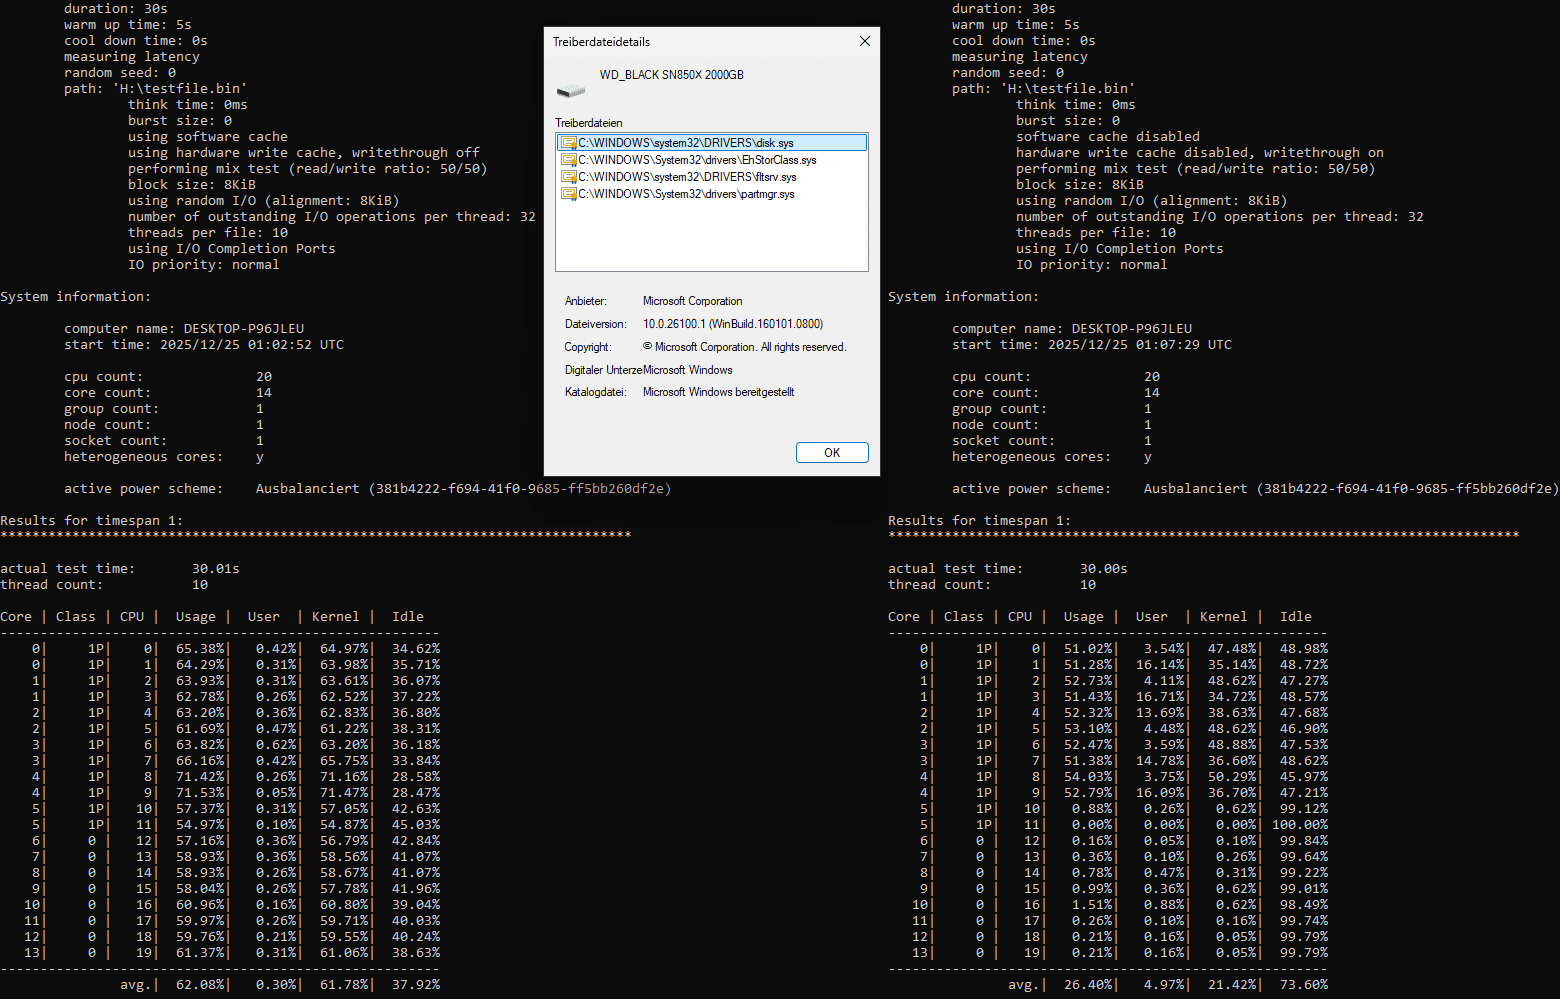The height and width of the screenshot is (999, 1560).
Task: Click OK in Treiberdateidetails dialog
Action: coord(832,453)
